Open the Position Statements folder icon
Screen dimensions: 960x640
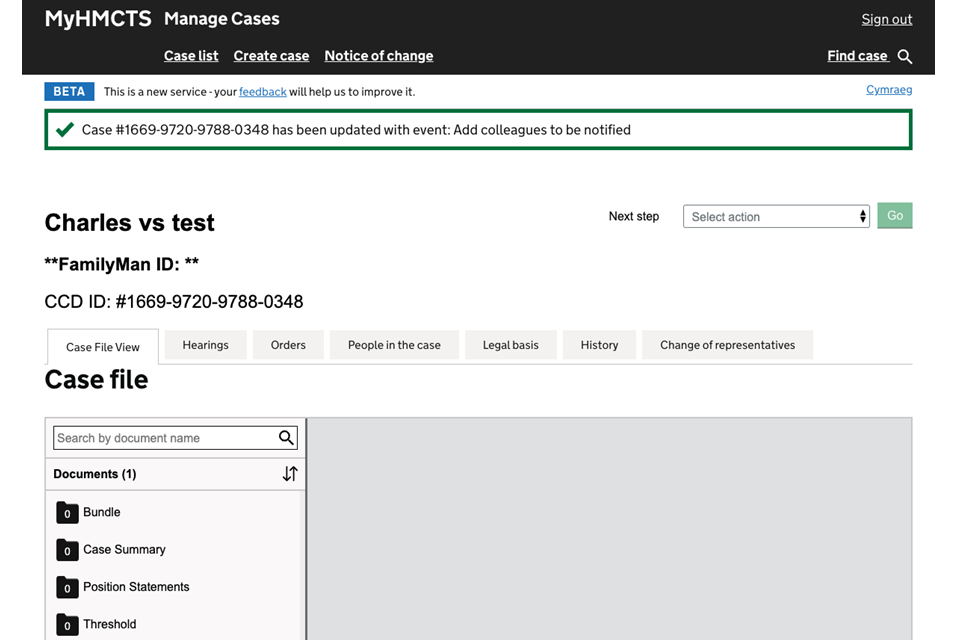pos(67,587)
